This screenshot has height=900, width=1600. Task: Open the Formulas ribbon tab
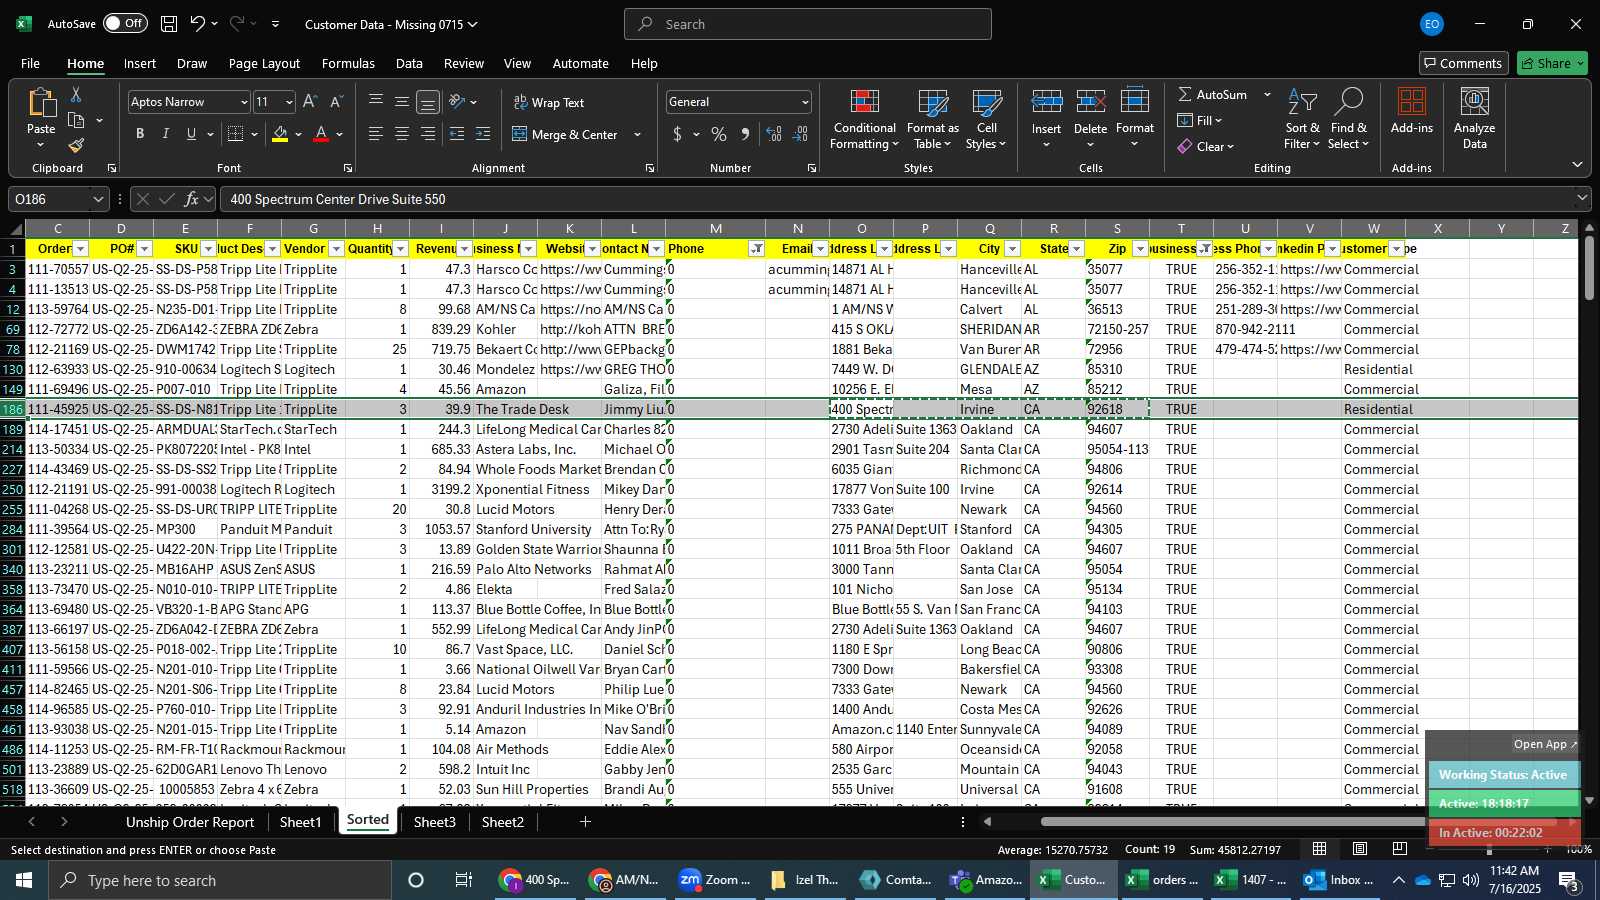(x=348, y=63)
